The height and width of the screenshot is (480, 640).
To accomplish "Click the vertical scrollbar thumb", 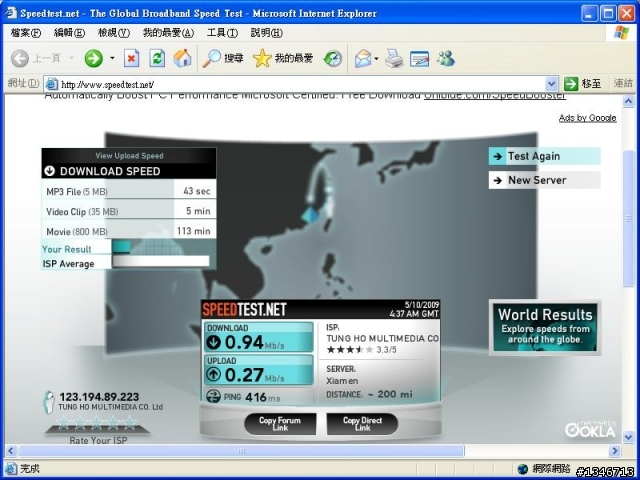I will coord(629,218).
